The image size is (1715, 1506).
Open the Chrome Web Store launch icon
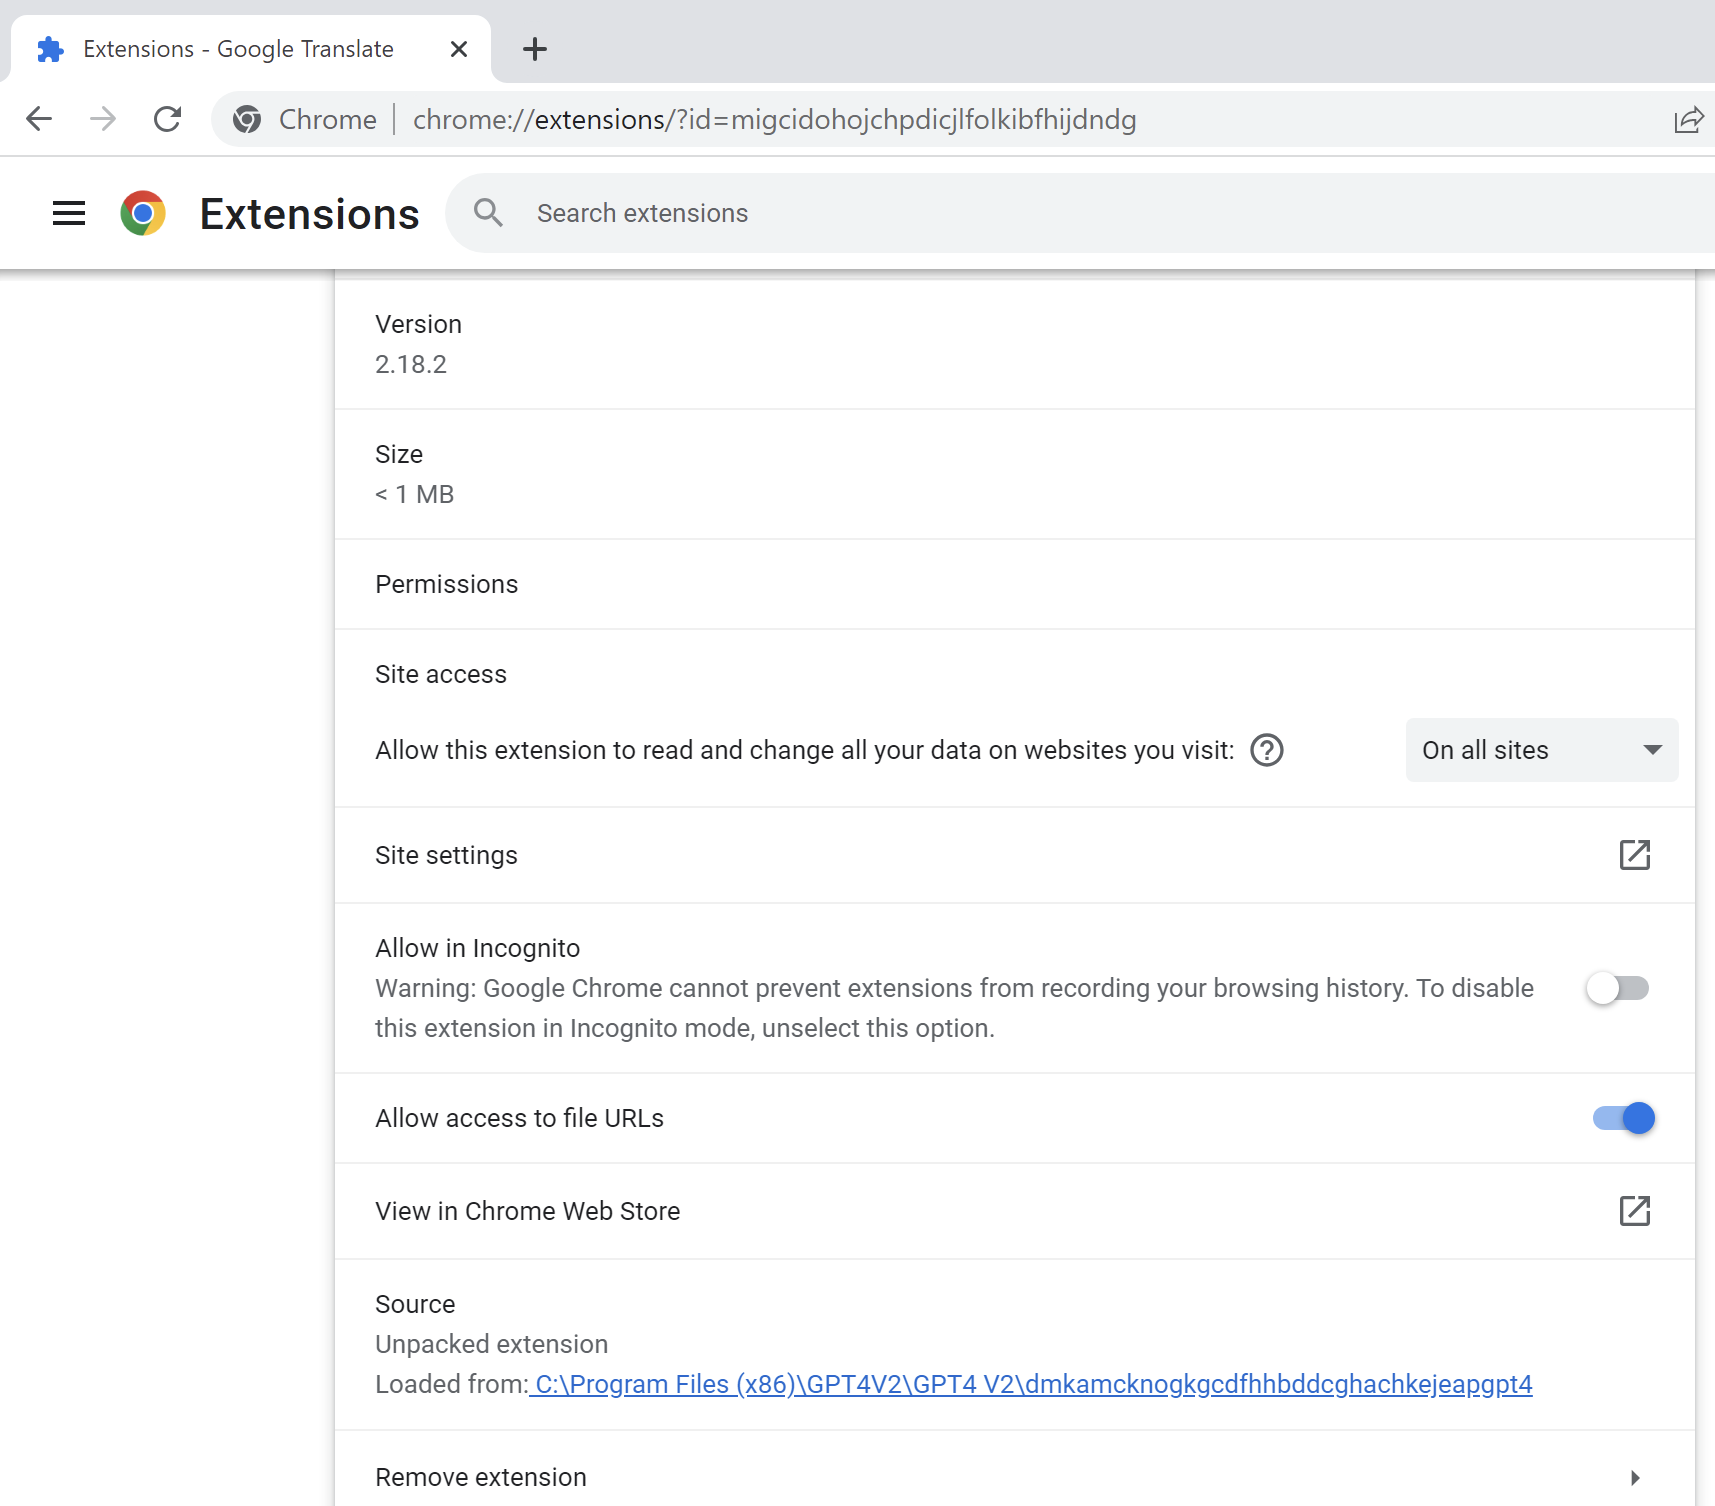tap(1634, 1211)
